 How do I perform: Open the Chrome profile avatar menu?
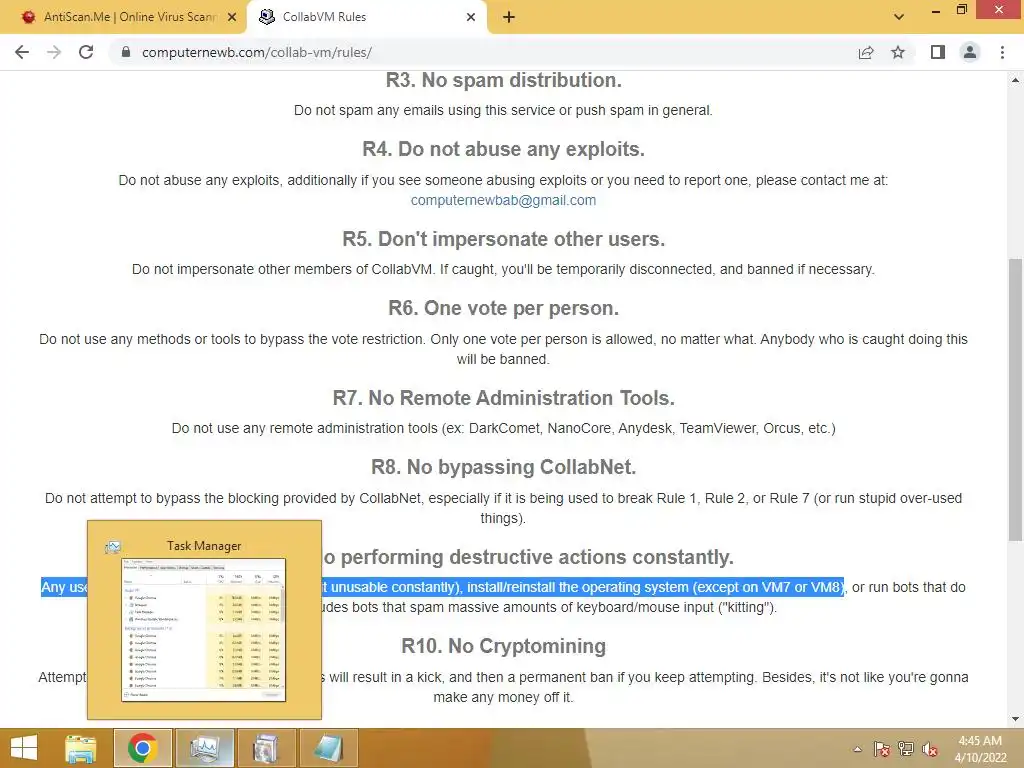[970, 52]
